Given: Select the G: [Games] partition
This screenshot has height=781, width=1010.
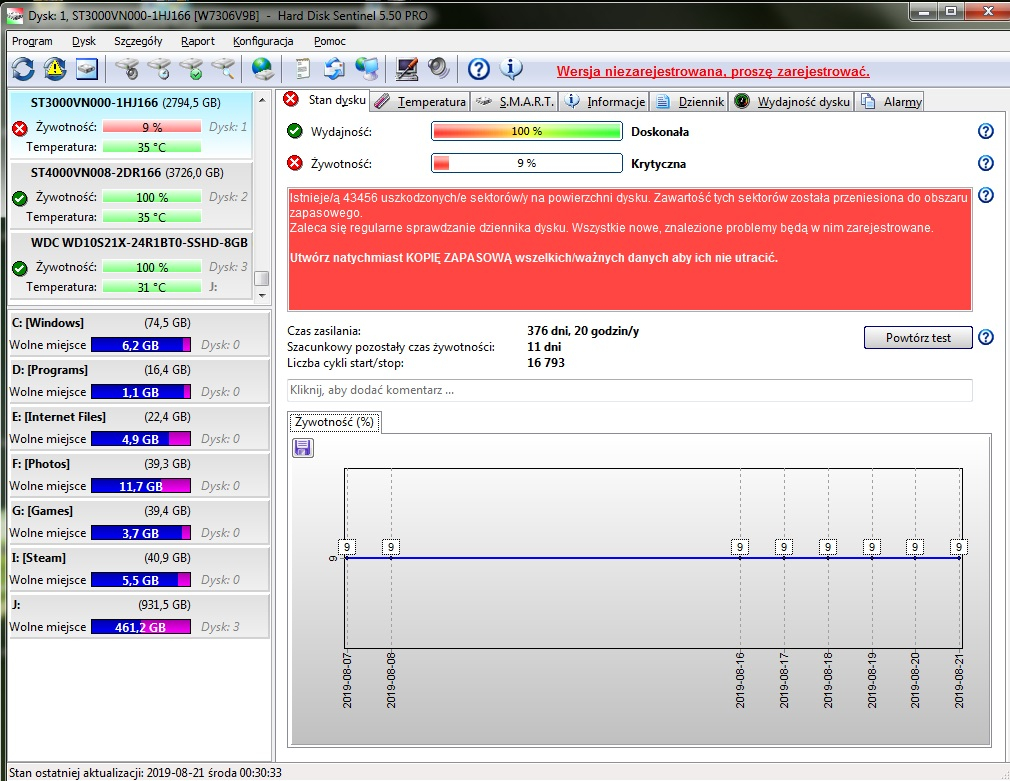Looking at the screenshot, I should tap(139, 522).
